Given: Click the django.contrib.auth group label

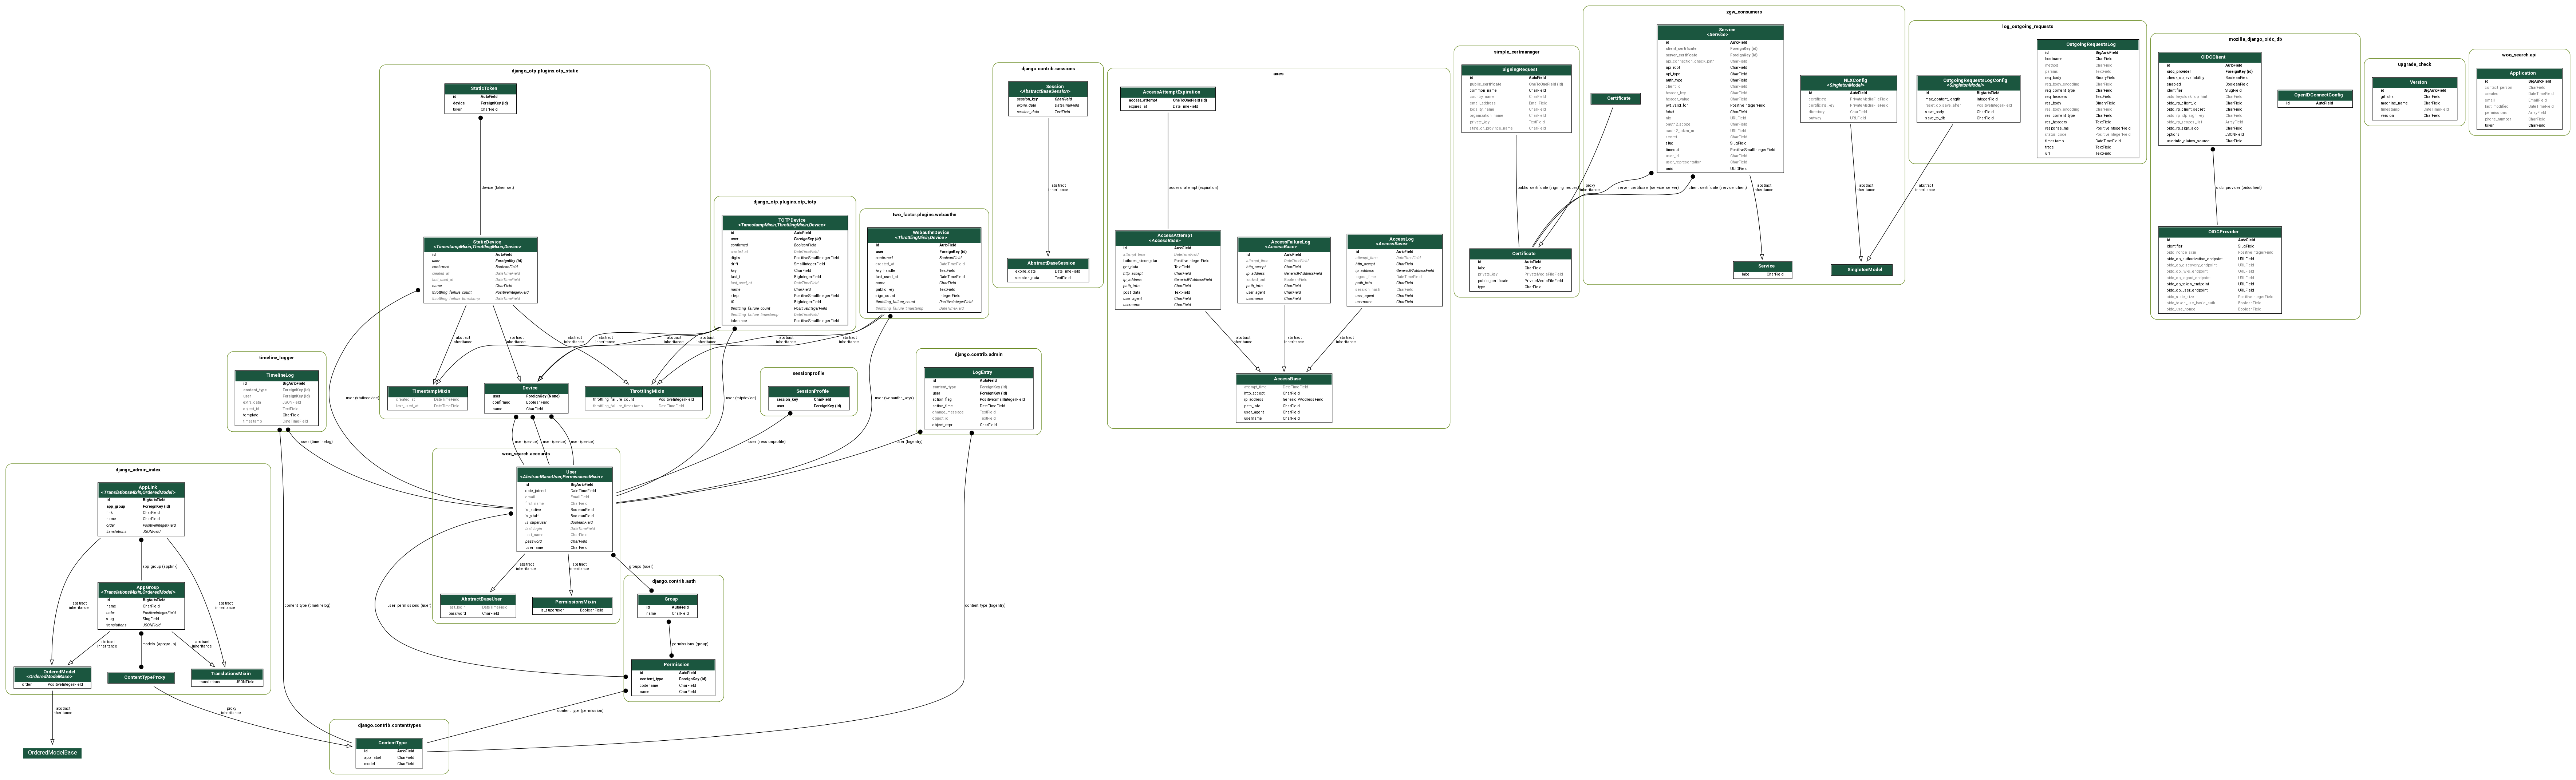Looking at the screenshot, I should click(x=673, y=581).
